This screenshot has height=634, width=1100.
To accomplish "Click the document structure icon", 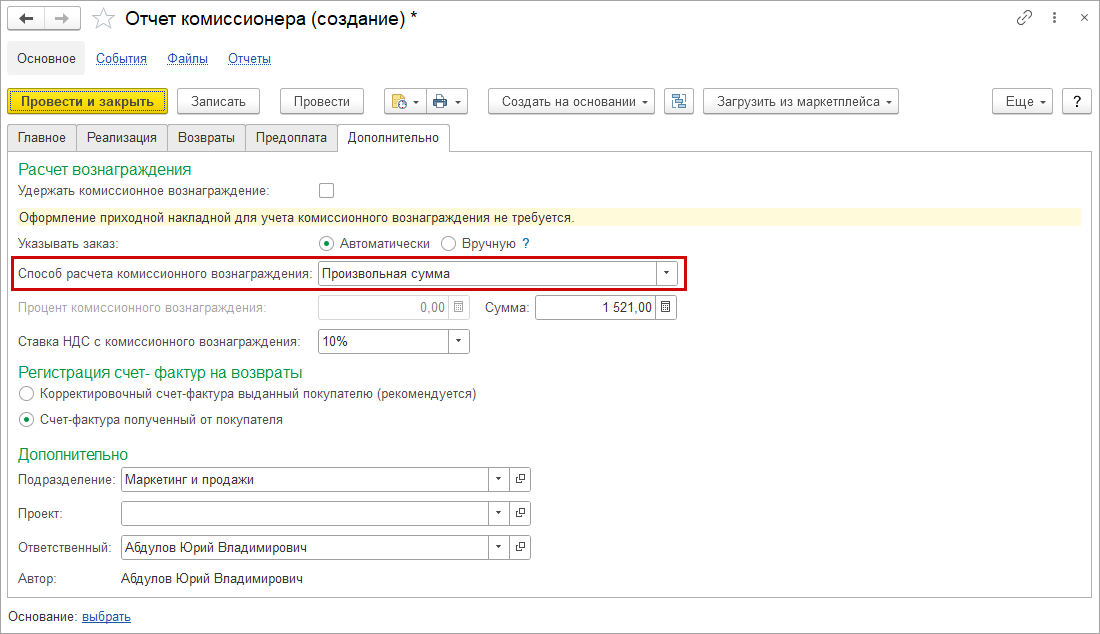I will 679,101.
